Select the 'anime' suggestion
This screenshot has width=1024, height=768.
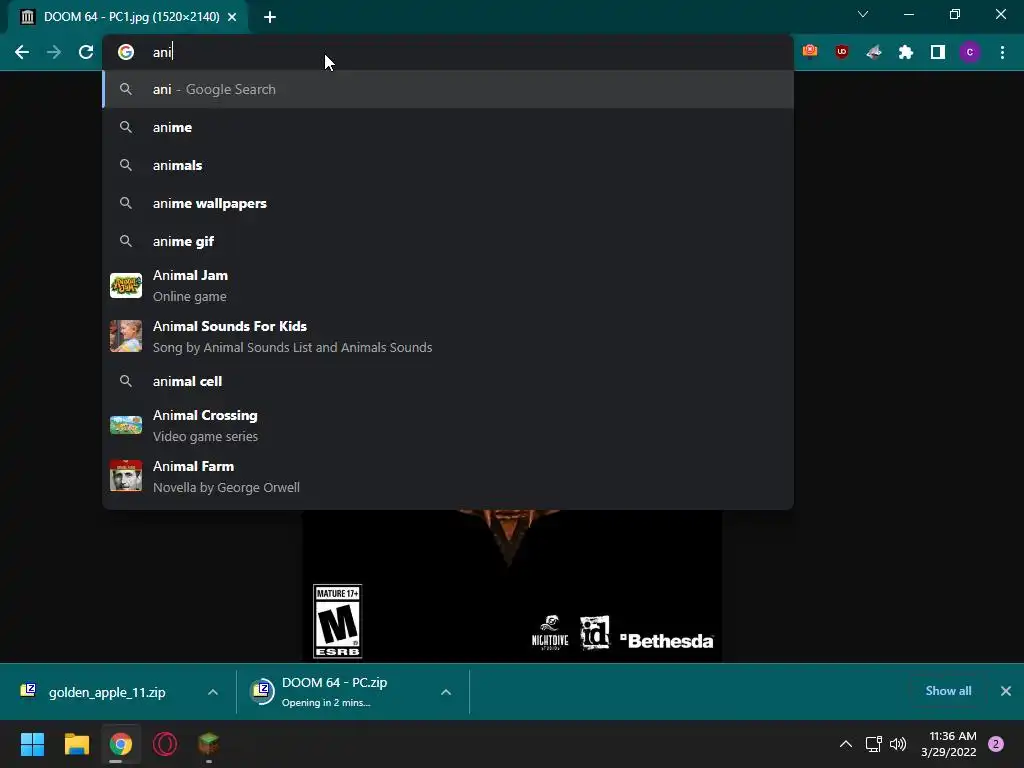point(448,127)
